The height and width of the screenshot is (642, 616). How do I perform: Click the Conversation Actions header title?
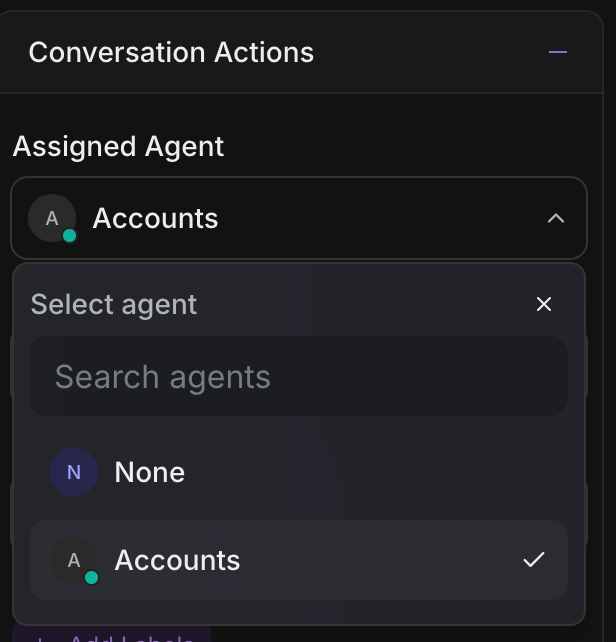pyautogui.click(x=171, y=52)
